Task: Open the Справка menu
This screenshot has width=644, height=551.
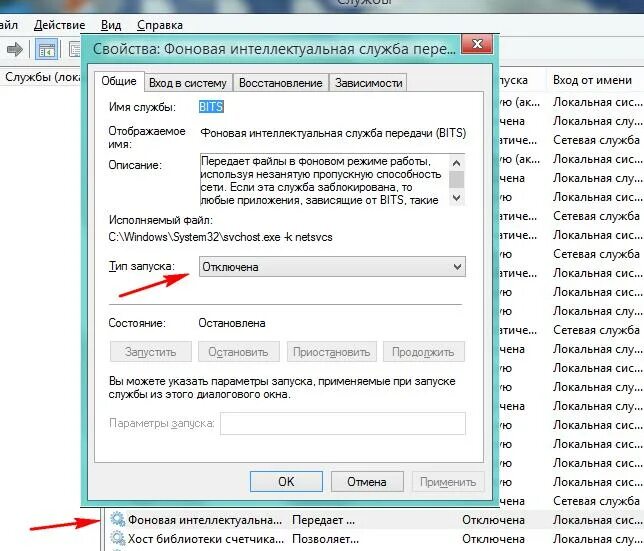Action: click(160, 25)
